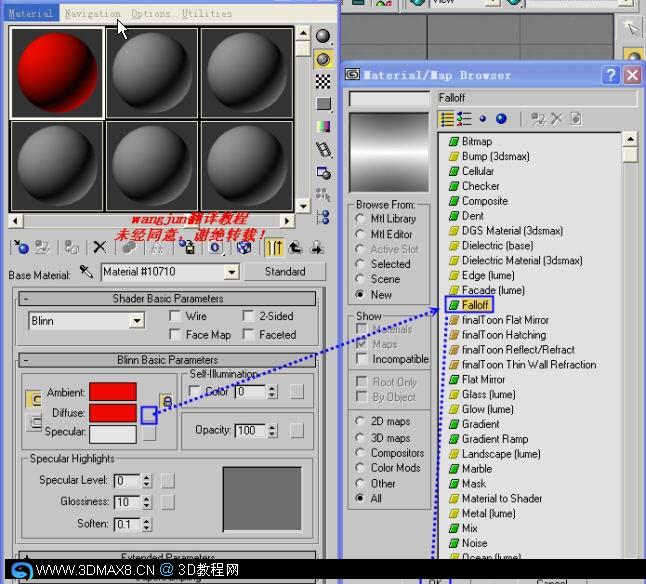Toggle the Backlight icon
The height and width of the screenshot is (584, 646).
323,59
